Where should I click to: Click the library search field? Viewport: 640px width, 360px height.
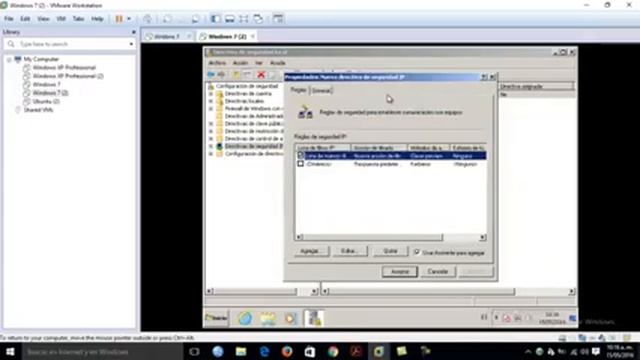69,44
